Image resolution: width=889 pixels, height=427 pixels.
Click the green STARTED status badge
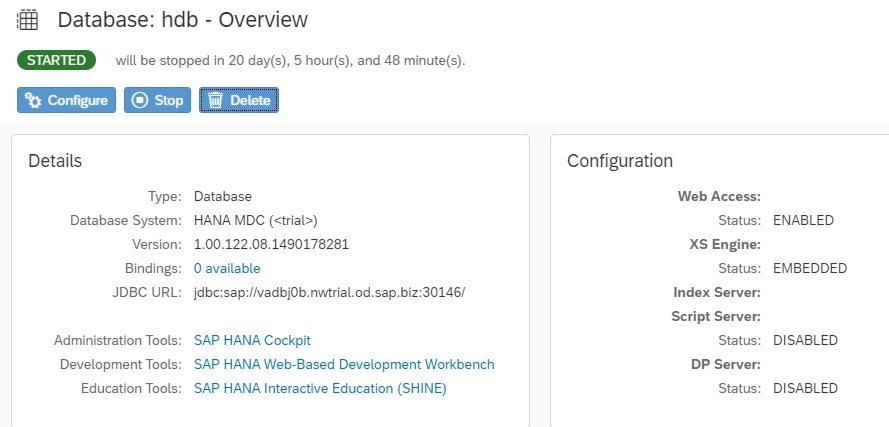56,60
